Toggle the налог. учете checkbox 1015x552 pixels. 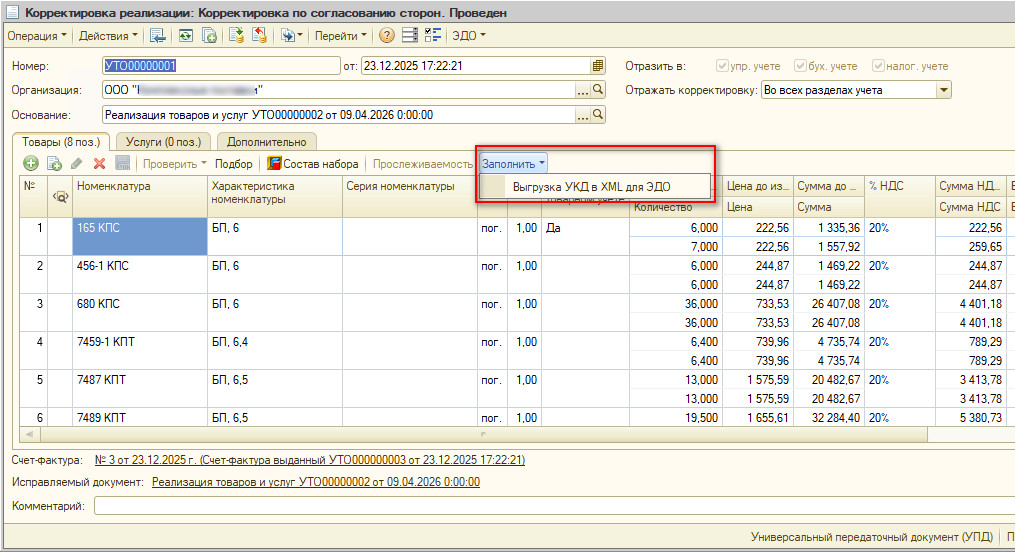click(x=878, y=65)
